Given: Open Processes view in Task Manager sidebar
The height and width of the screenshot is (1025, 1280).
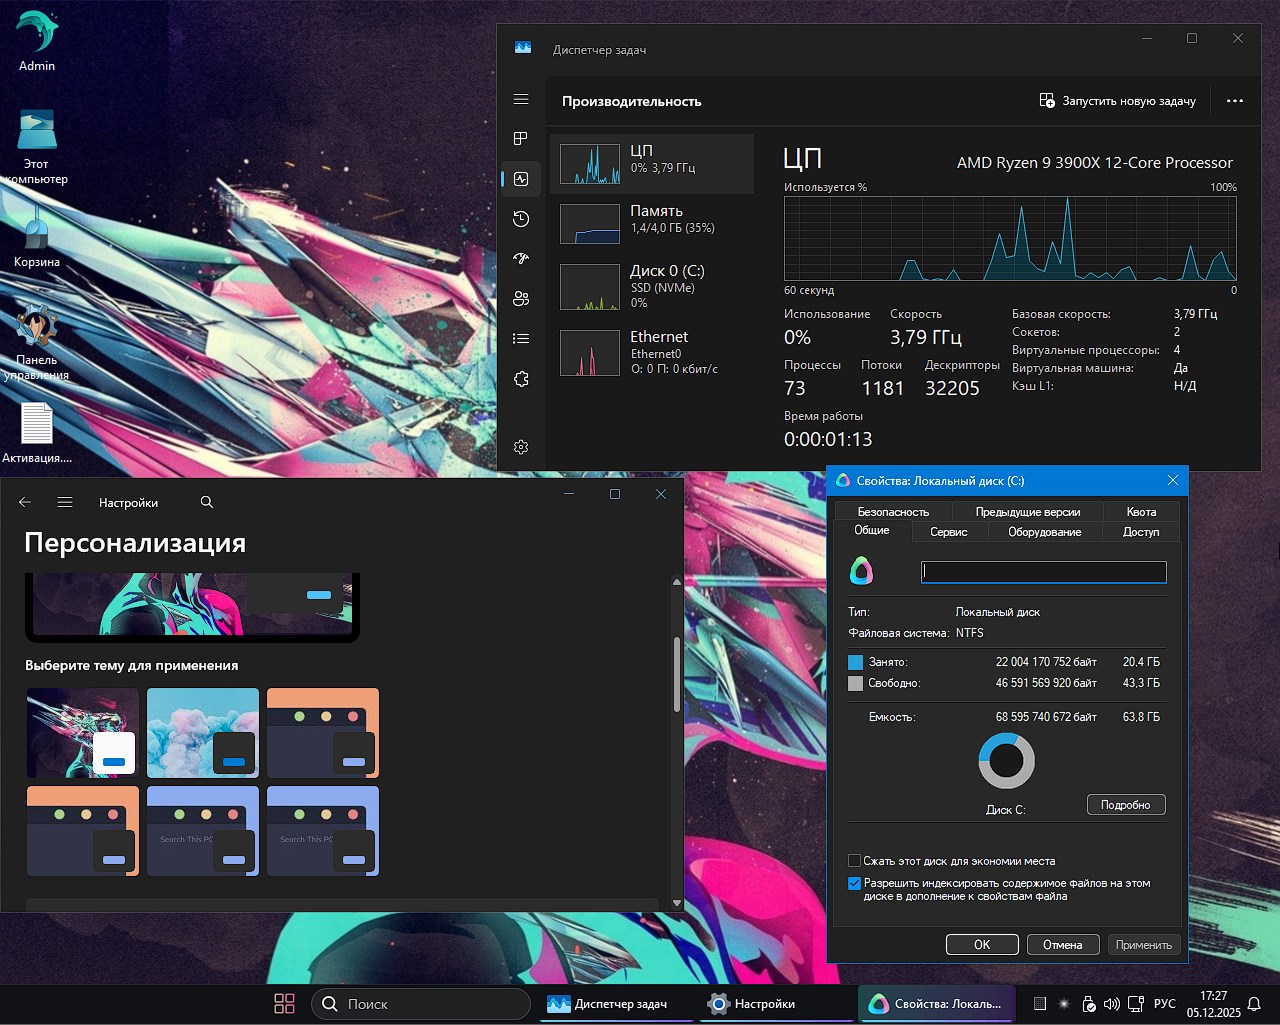Looking at the screenshot, I should [x=520, y=139].
